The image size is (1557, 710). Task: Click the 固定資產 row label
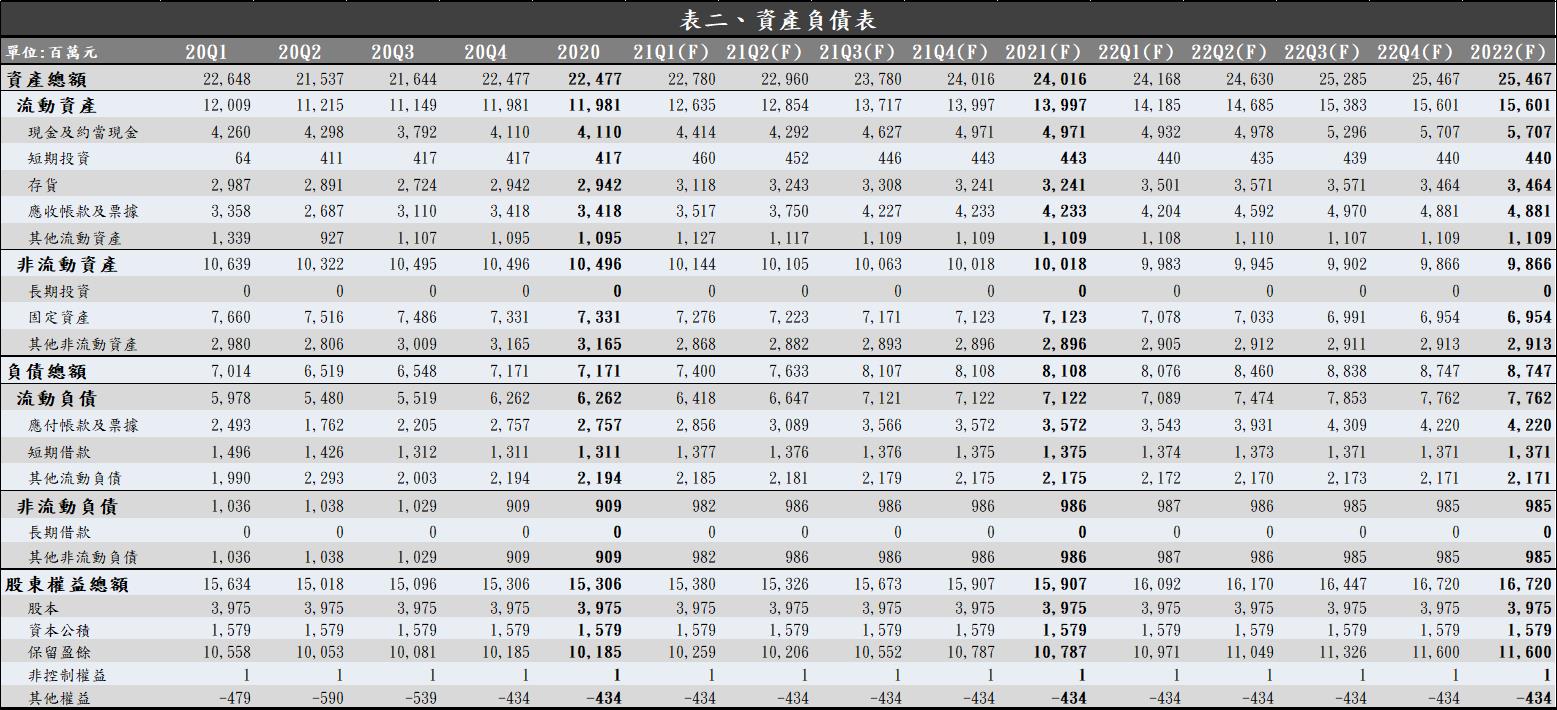60,317
